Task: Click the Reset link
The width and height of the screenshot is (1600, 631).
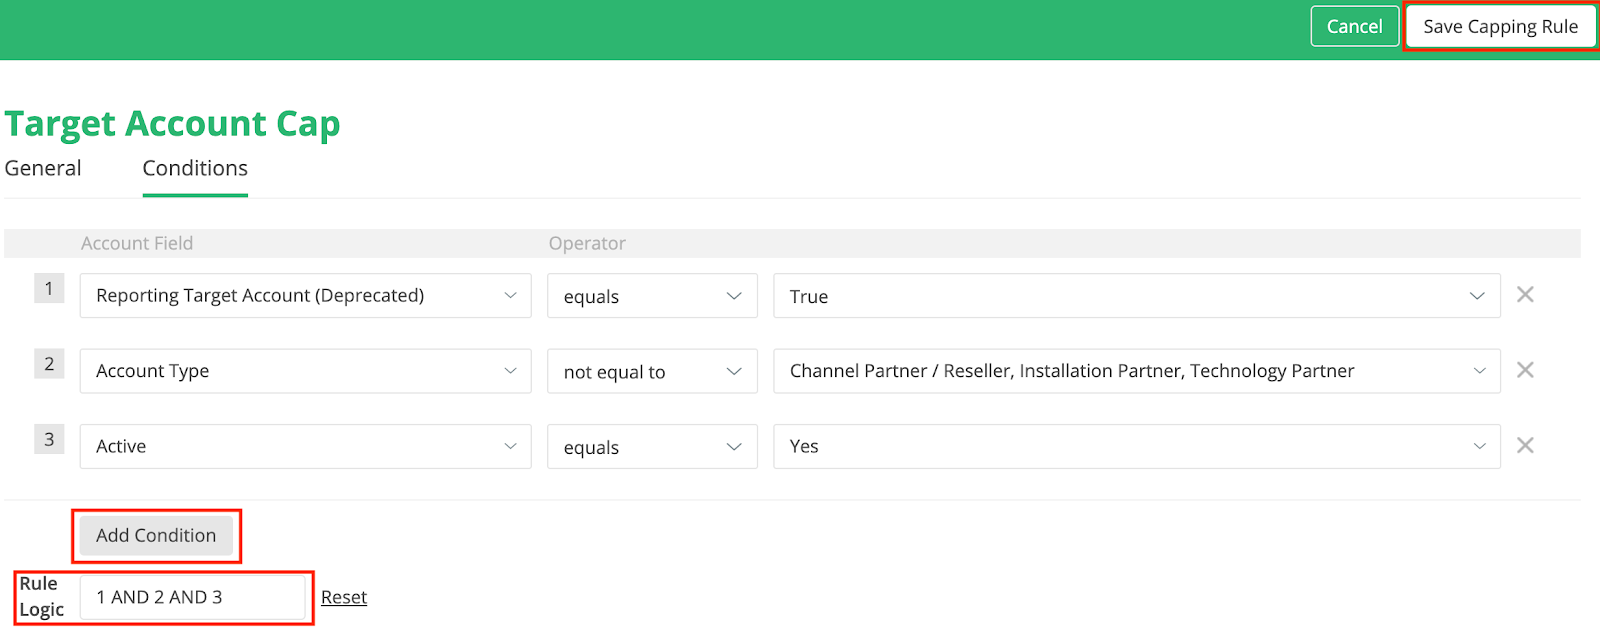Action: click(x=344, y=597)
